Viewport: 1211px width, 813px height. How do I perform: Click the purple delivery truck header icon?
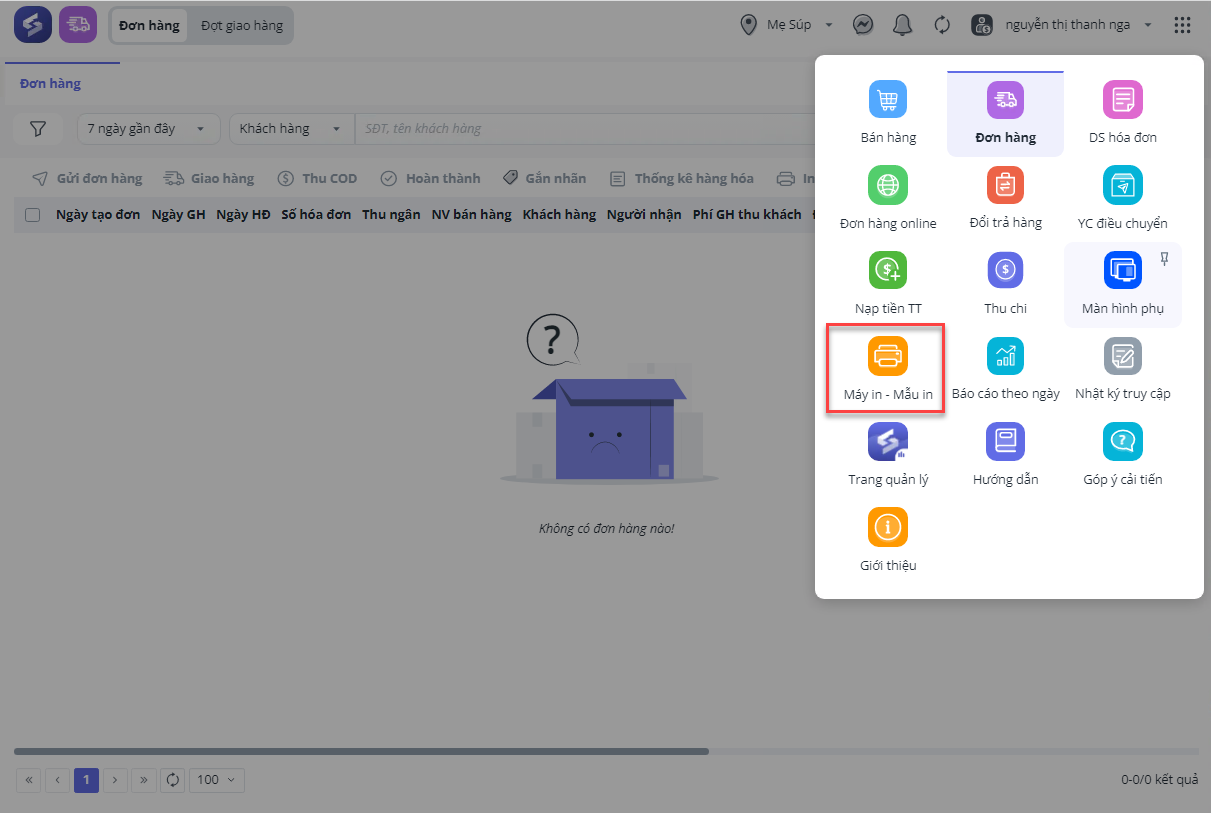click(x=78, y=24)
